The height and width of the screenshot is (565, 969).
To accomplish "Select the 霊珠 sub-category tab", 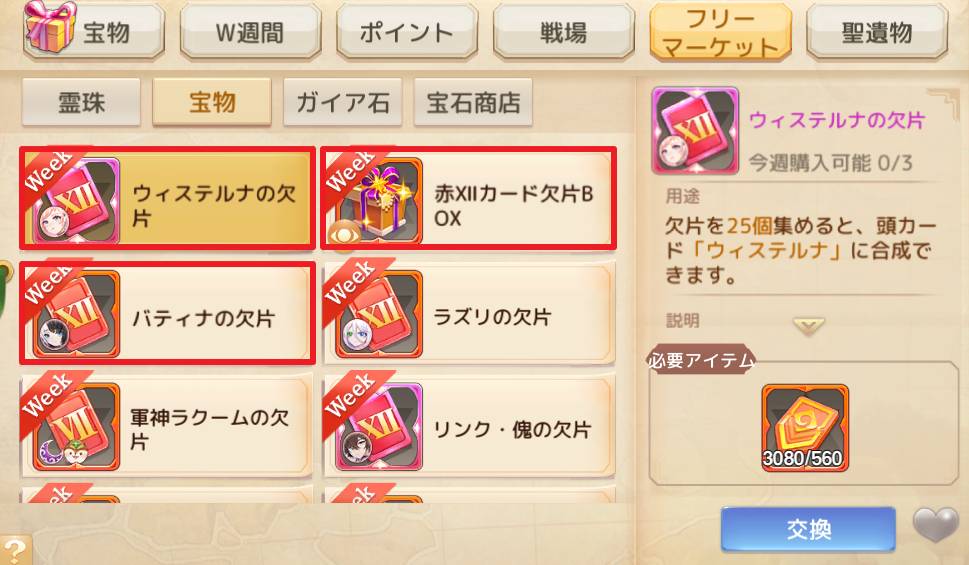I will click(x=81, y=102).
